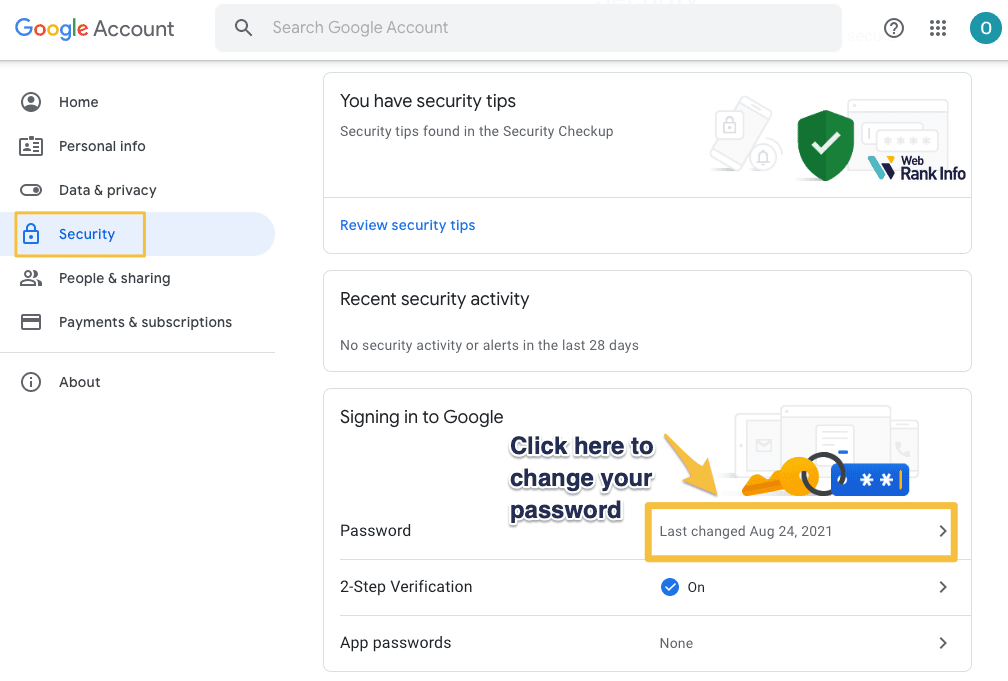Image resolution: width=1008 pixels, height=681 pixels.
Task: Click the search magnifier icon
Action: [x=244, y=28]
